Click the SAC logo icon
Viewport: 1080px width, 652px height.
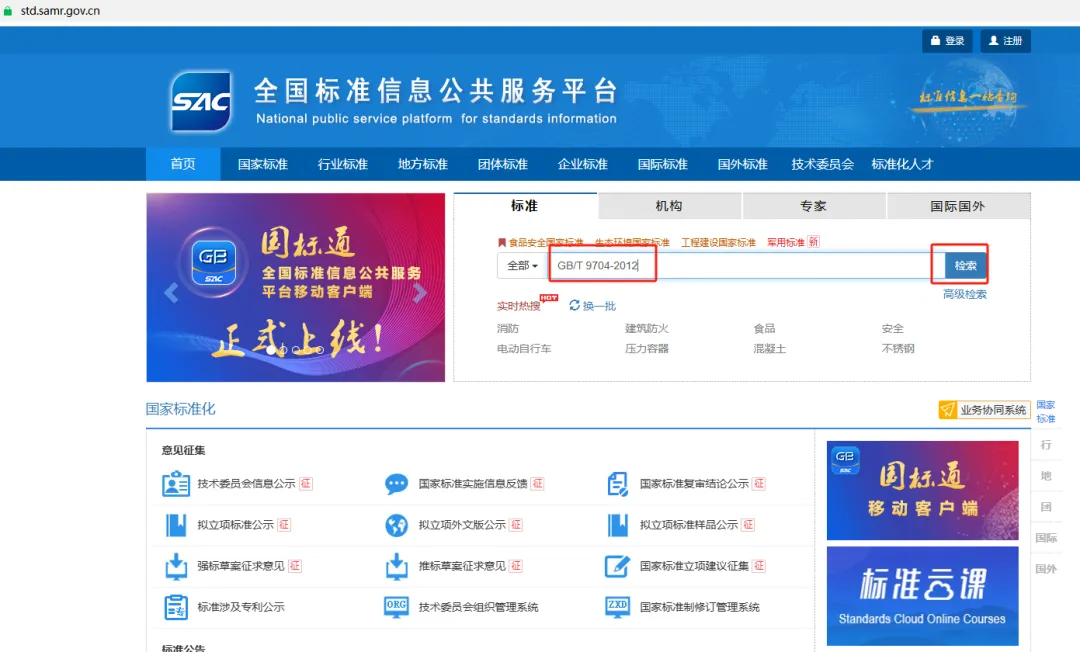(x=201, y=101)
